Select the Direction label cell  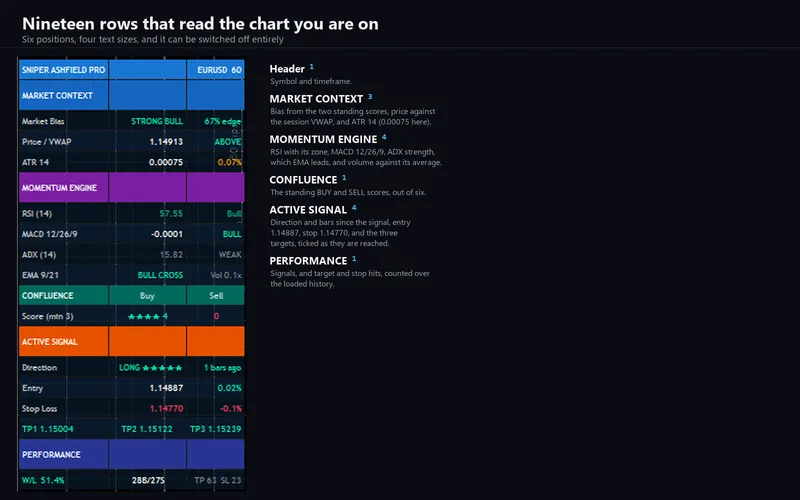click(x=39, y=367)
